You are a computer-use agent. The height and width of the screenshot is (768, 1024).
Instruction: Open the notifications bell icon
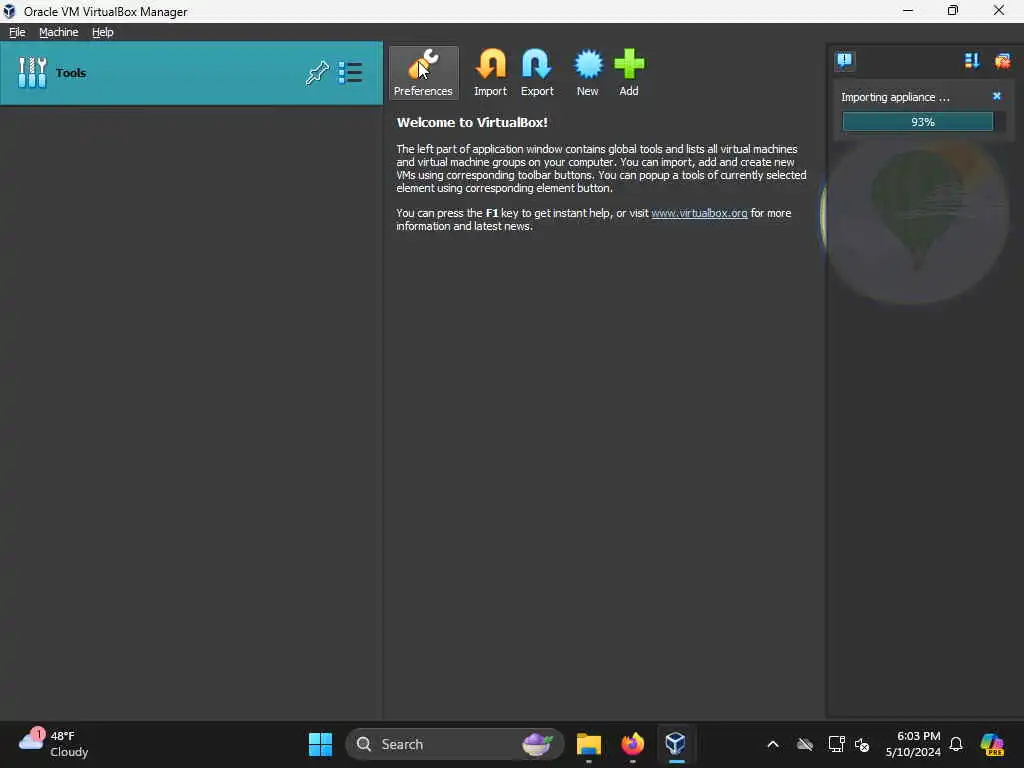click(x=956, y=744)
